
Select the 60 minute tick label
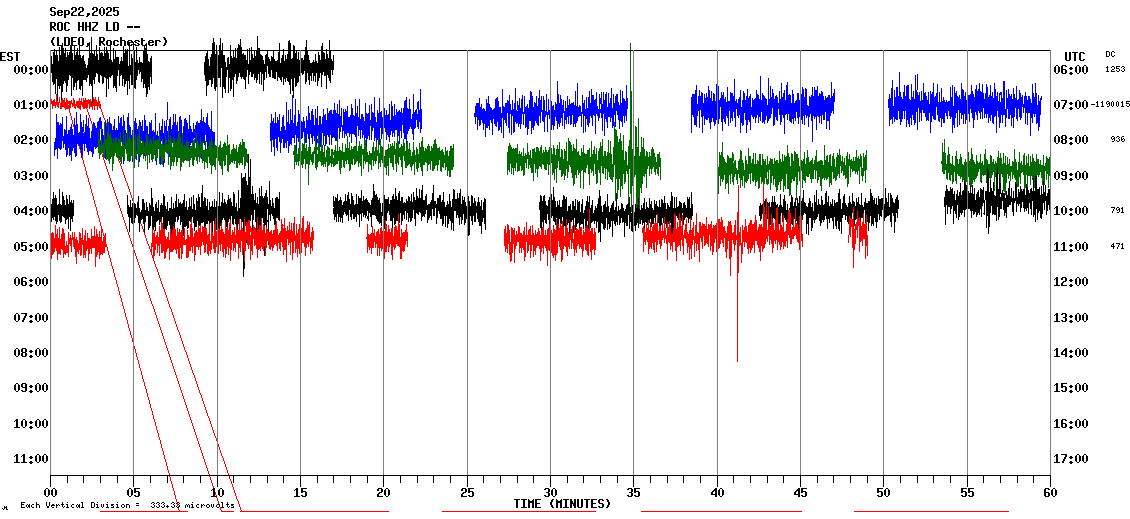point(1049,493)
